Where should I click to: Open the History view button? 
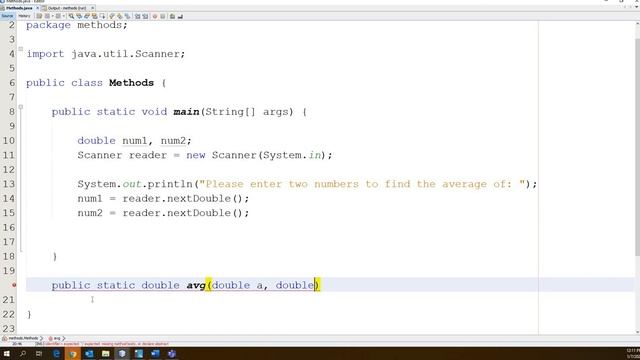click(x=24, y=16)
